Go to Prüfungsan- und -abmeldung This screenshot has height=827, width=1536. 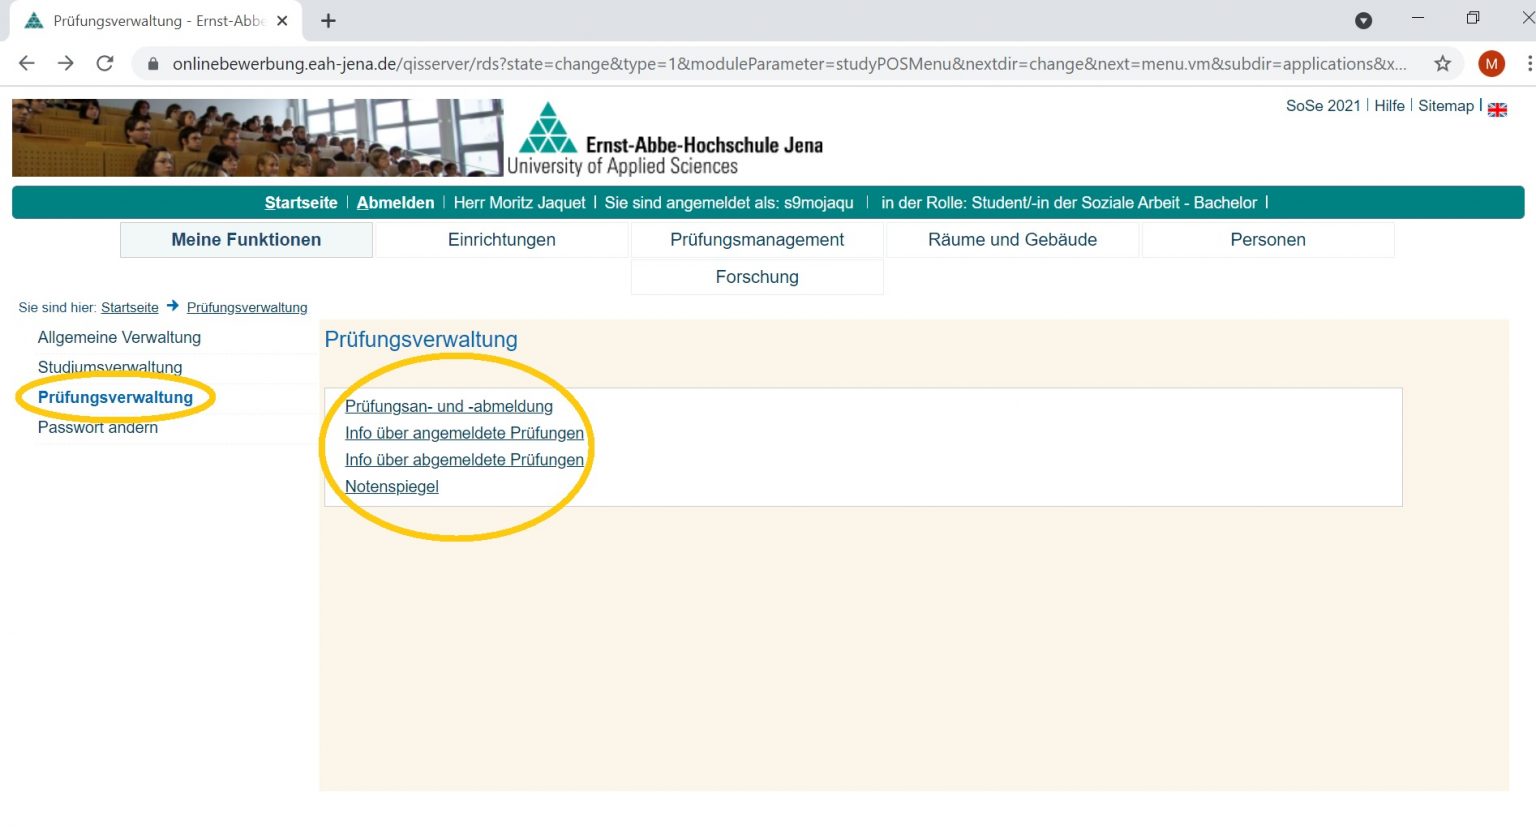449,406
